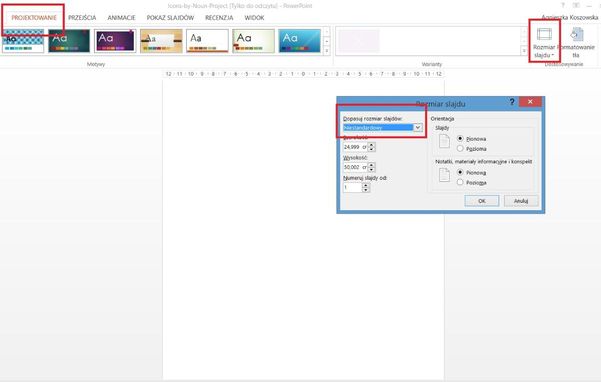The height and width of the screenshot is (382, 601).
Task: Expand the variants gallery more arrow
Action: 524,51
